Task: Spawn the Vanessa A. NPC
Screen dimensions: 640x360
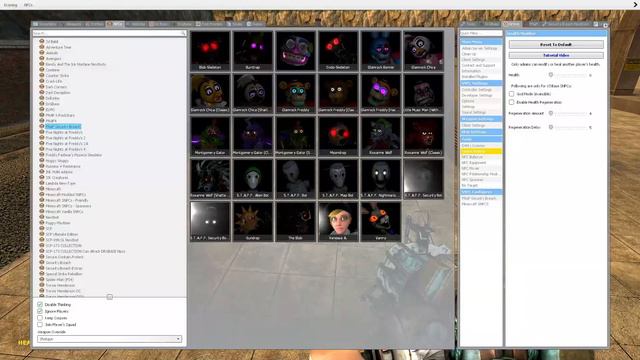Action: 338,222
